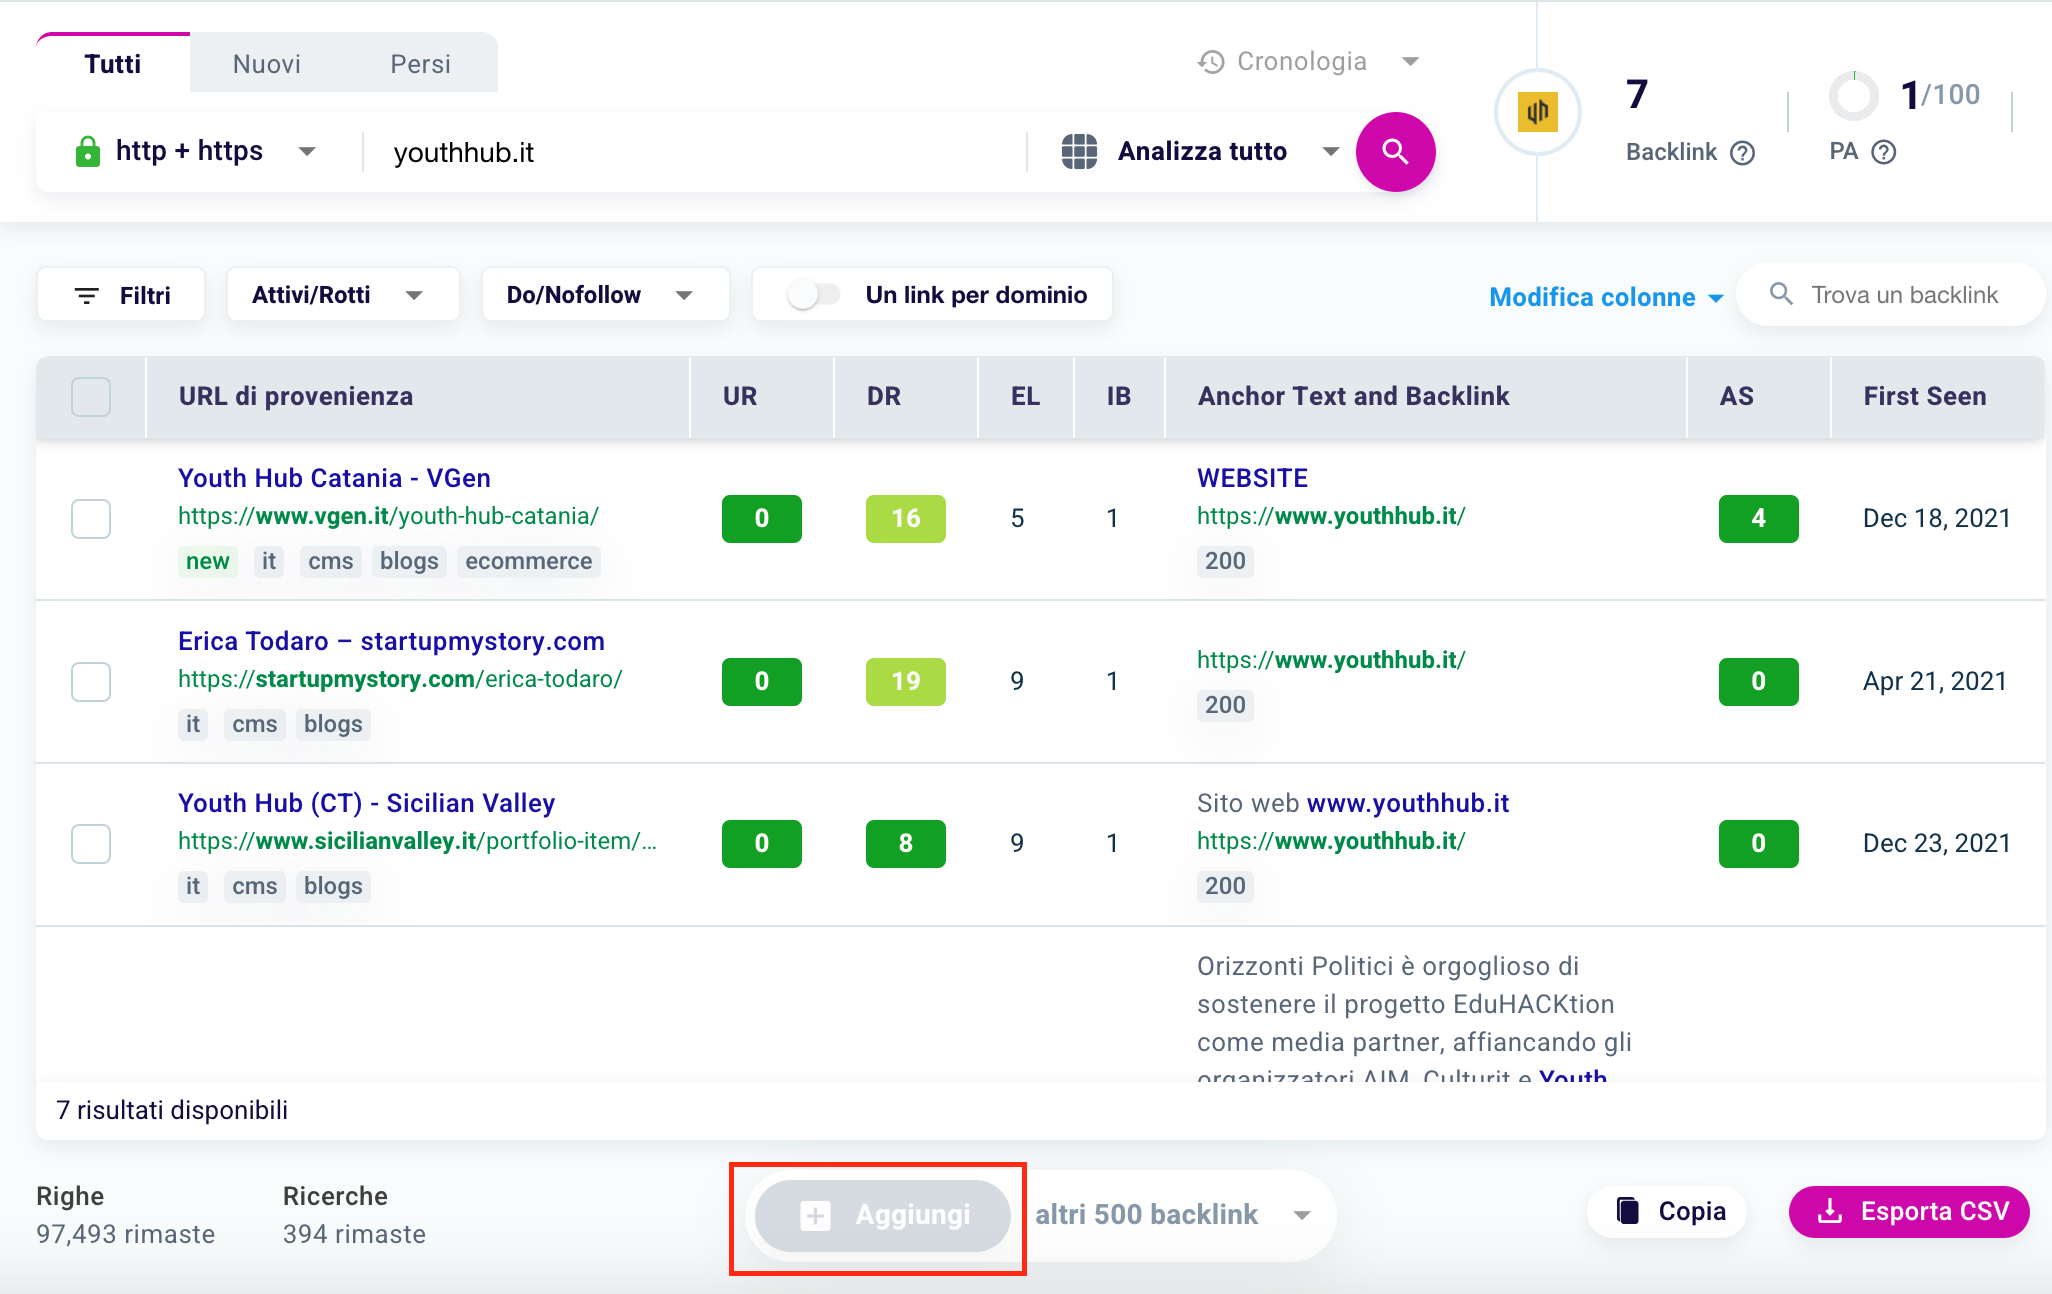Check the Sicilian Valley row checkbox

pos(91,844)
